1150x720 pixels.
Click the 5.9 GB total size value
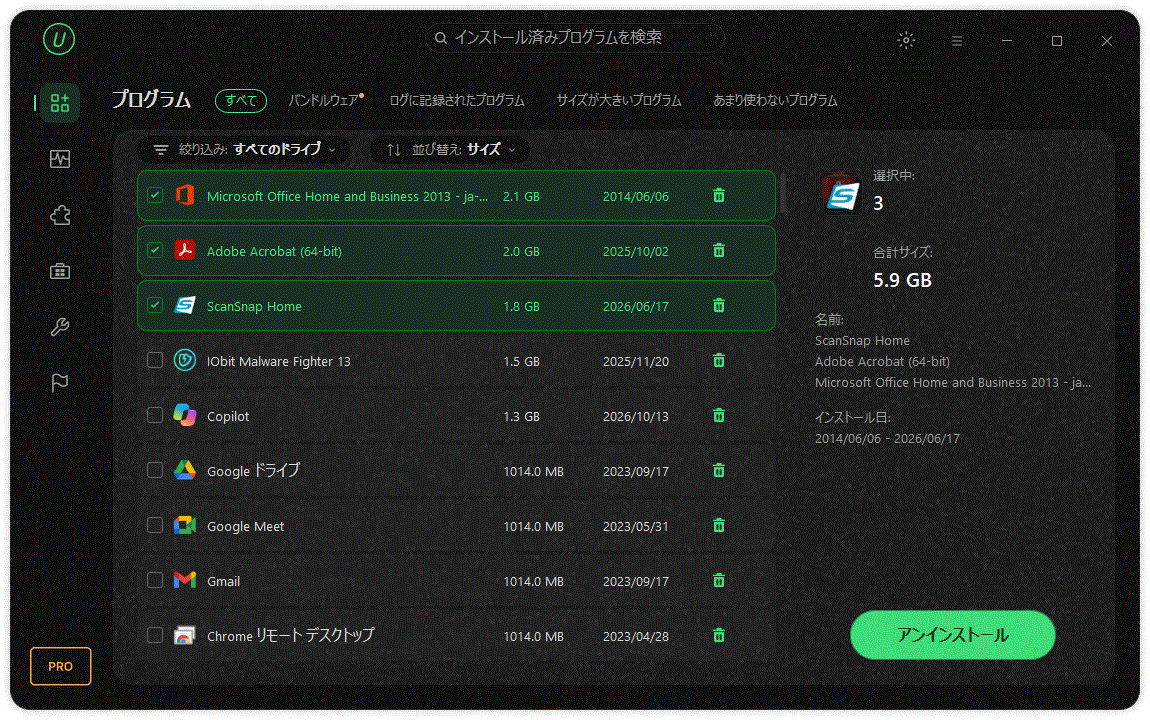coord(902,280)
